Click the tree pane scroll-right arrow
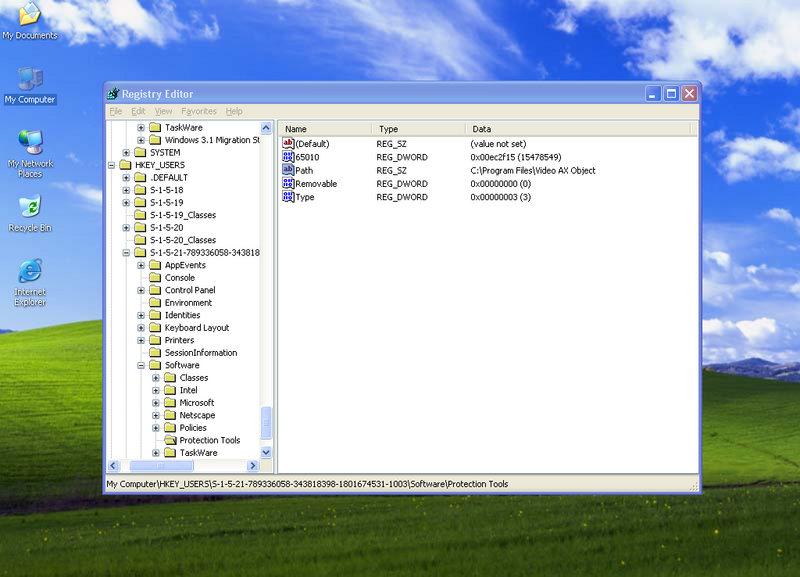The height and width of the screenshot is (577, 800). pyautogui.click(x=253, y=465)
